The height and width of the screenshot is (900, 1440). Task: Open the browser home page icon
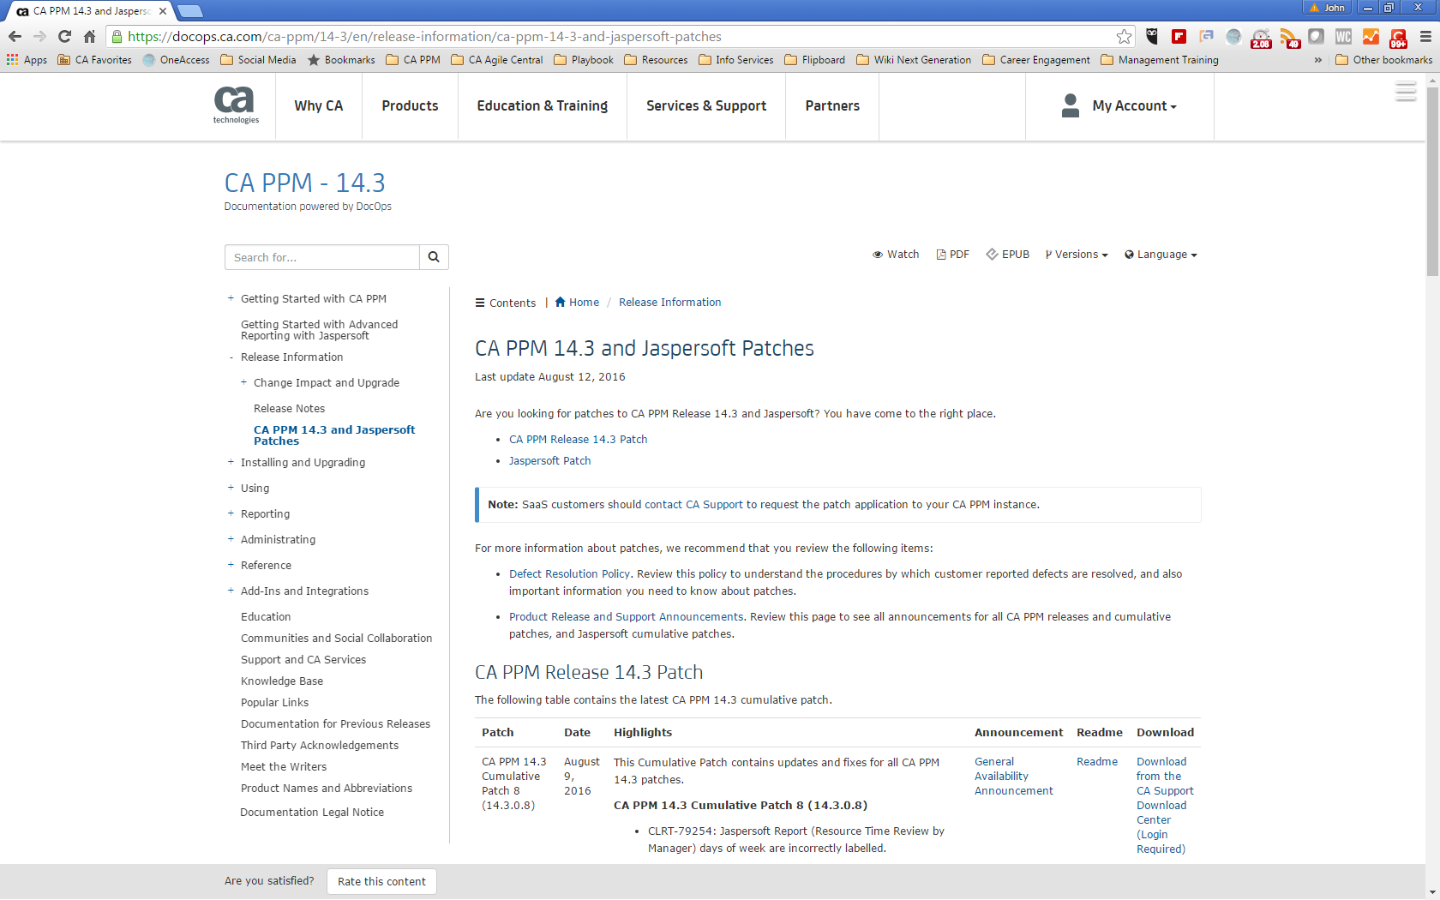pos(89,36)
